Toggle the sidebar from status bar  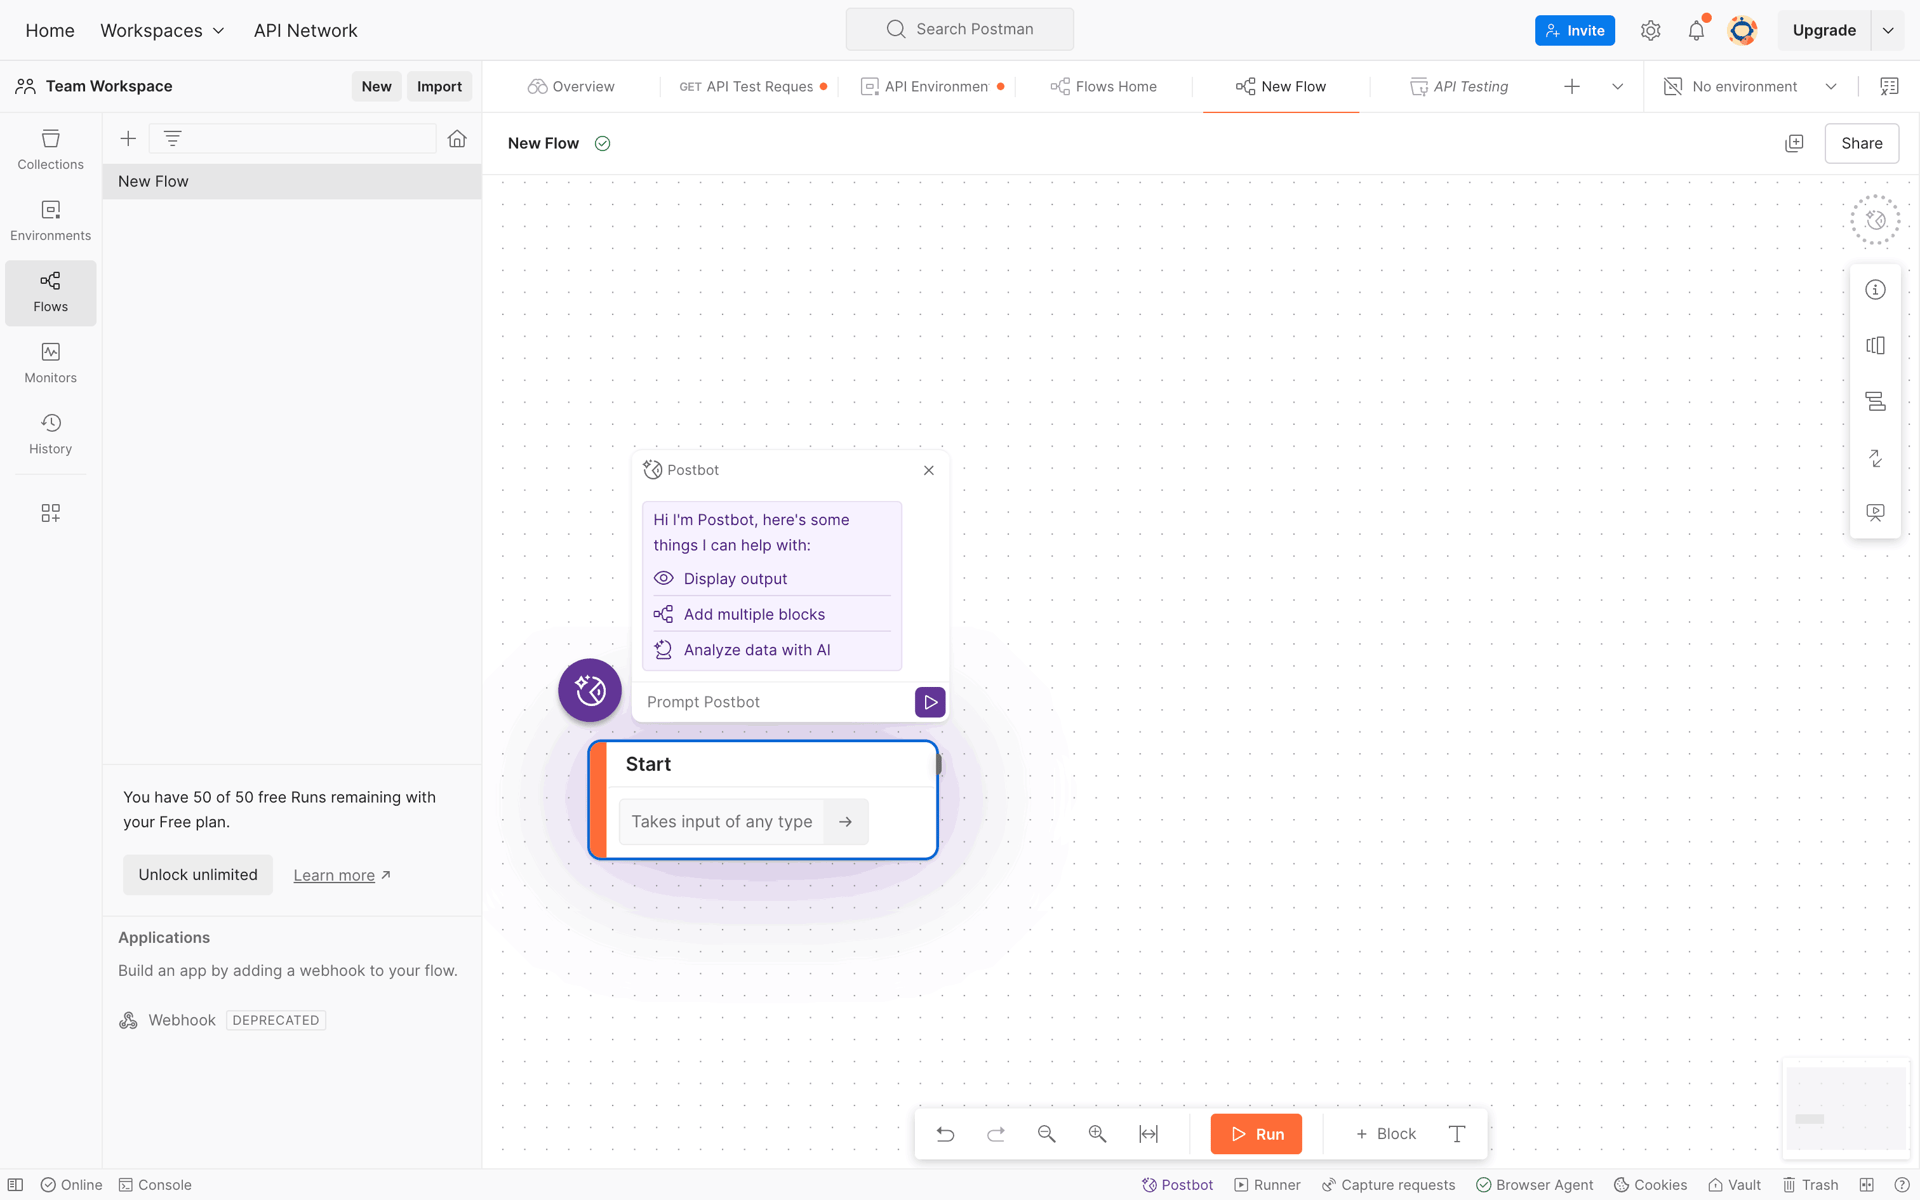click(x=16, y=1185)
